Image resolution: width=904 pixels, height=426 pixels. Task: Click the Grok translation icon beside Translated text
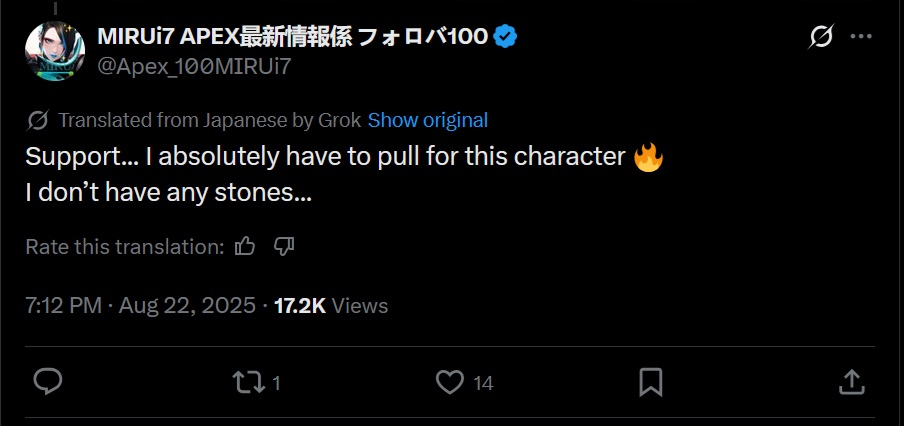click(x=37, y=120)
